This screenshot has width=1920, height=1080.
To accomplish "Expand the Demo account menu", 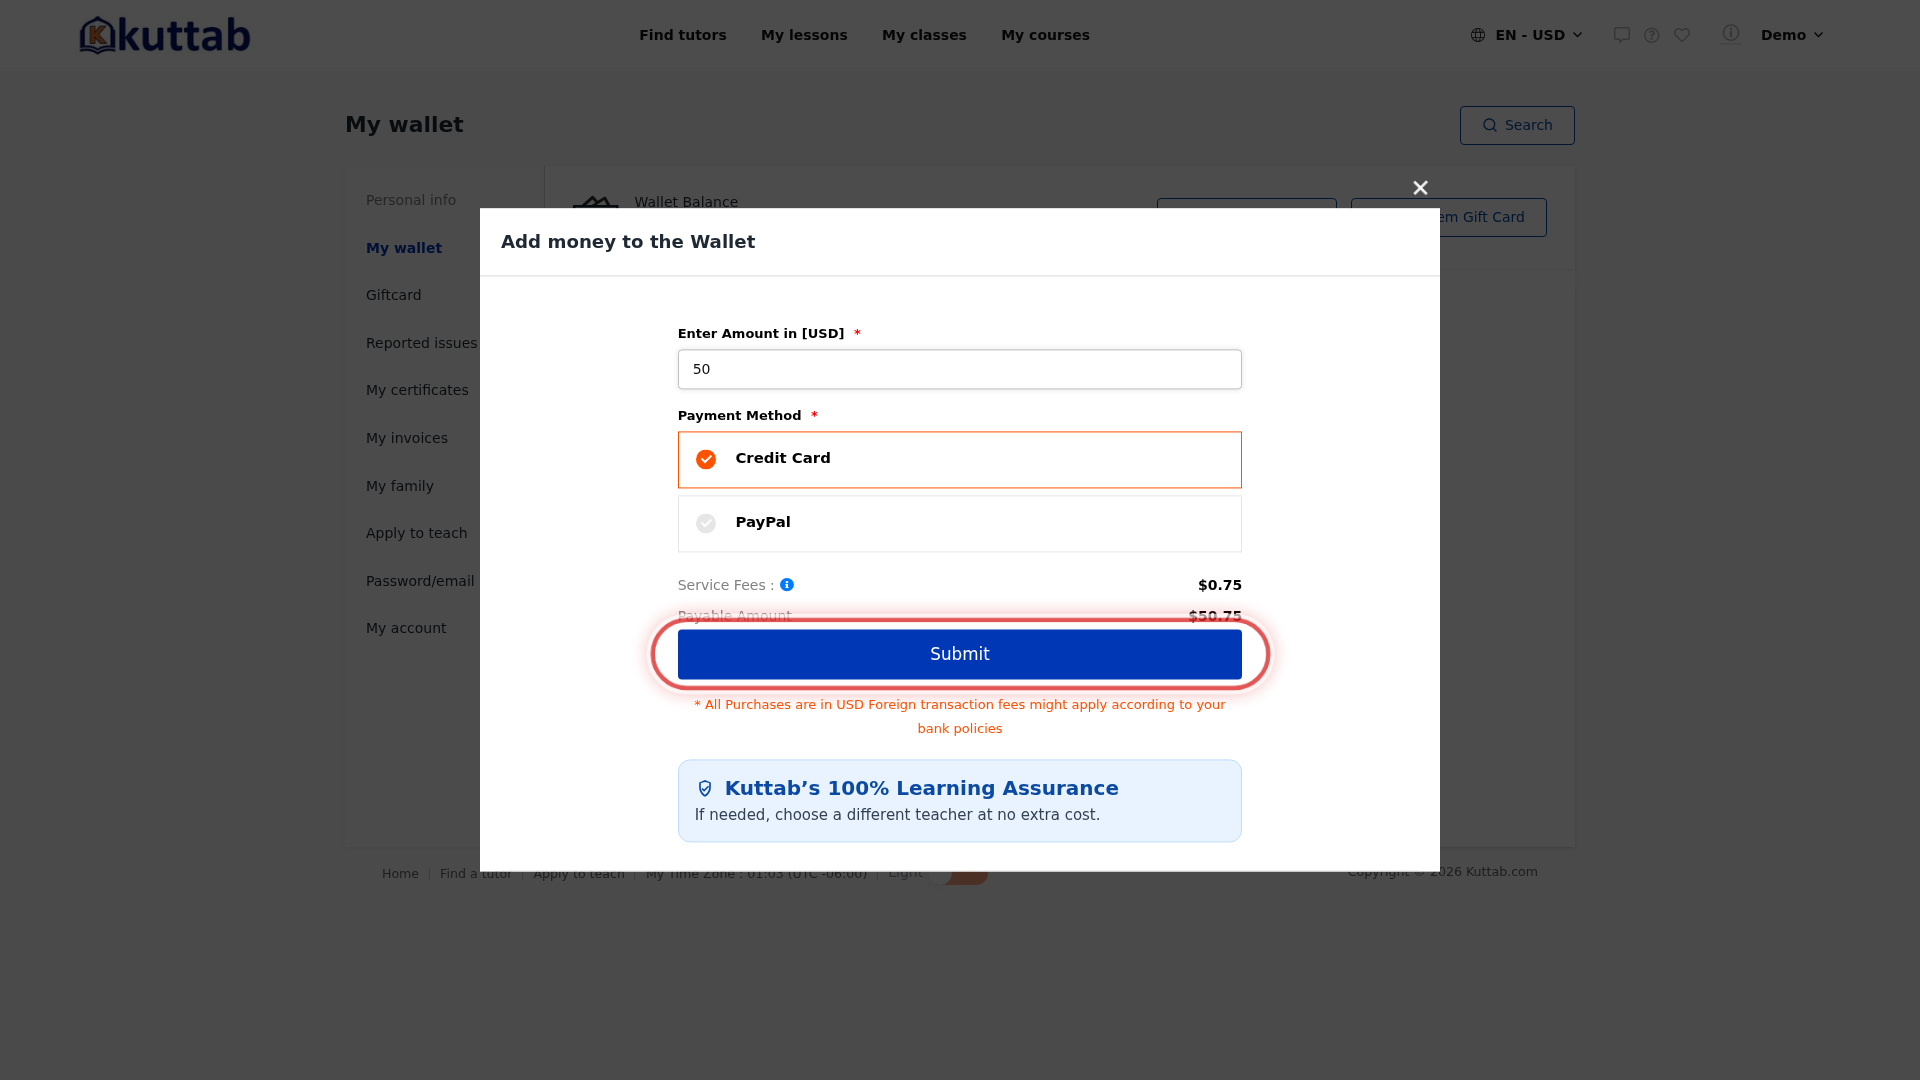I will pos(1792,35).
